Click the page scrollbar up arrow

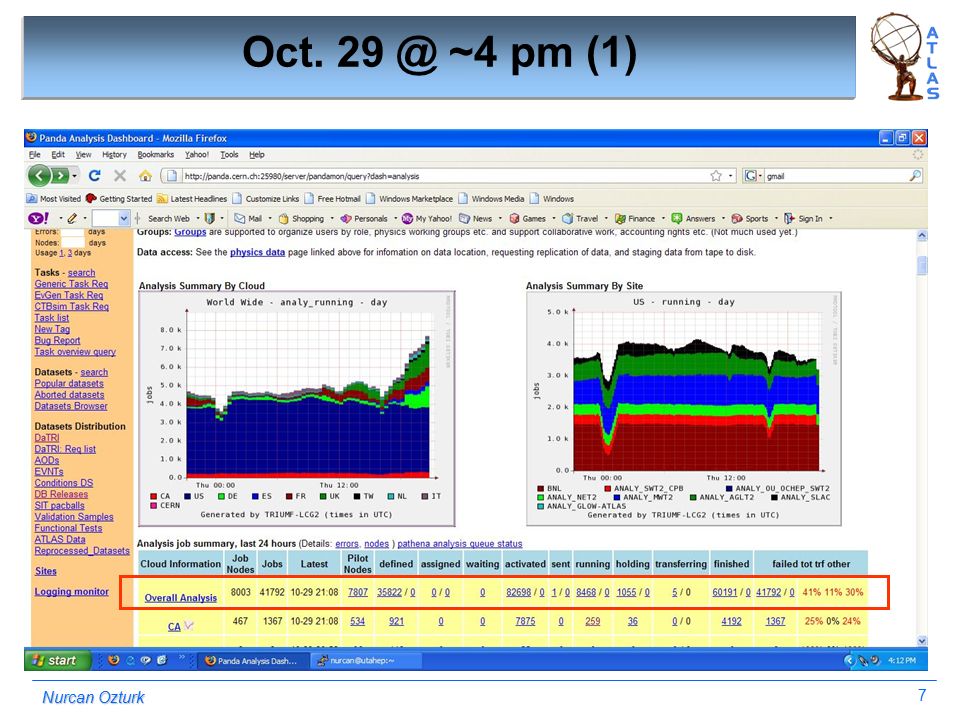pos(922,236)
